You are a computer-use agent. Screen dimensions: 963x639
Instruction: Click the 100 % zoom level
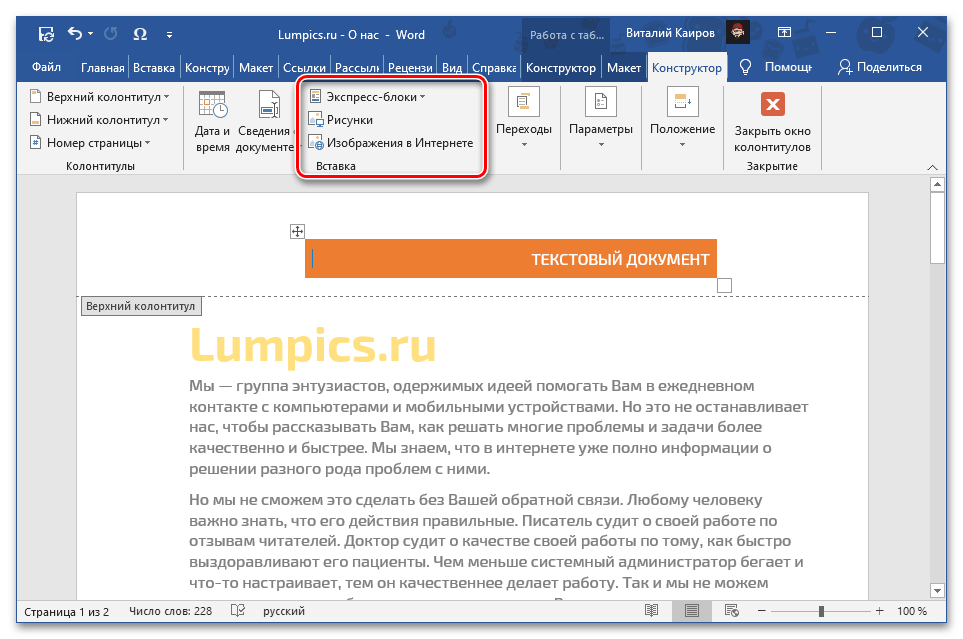(x=912, y=611)
